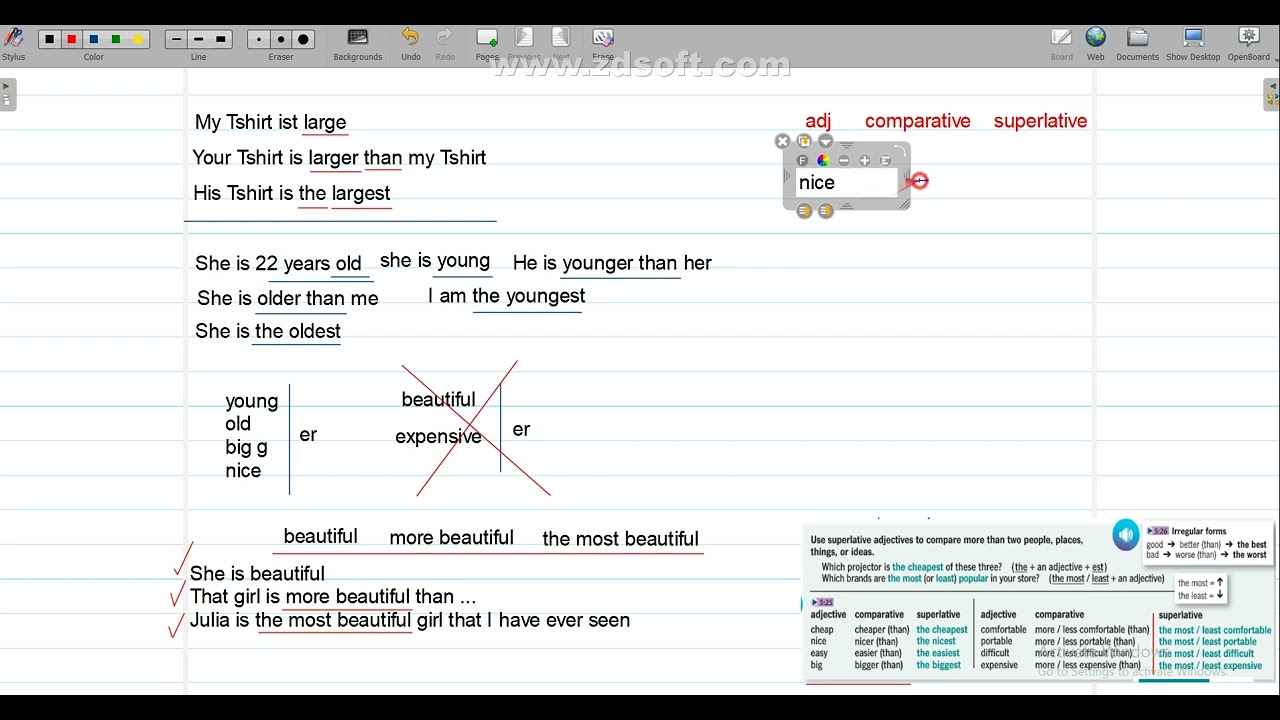Screen dimensions: 1280x720
Task: Click the red 'comparative' heading
Action: coord(917,121)
